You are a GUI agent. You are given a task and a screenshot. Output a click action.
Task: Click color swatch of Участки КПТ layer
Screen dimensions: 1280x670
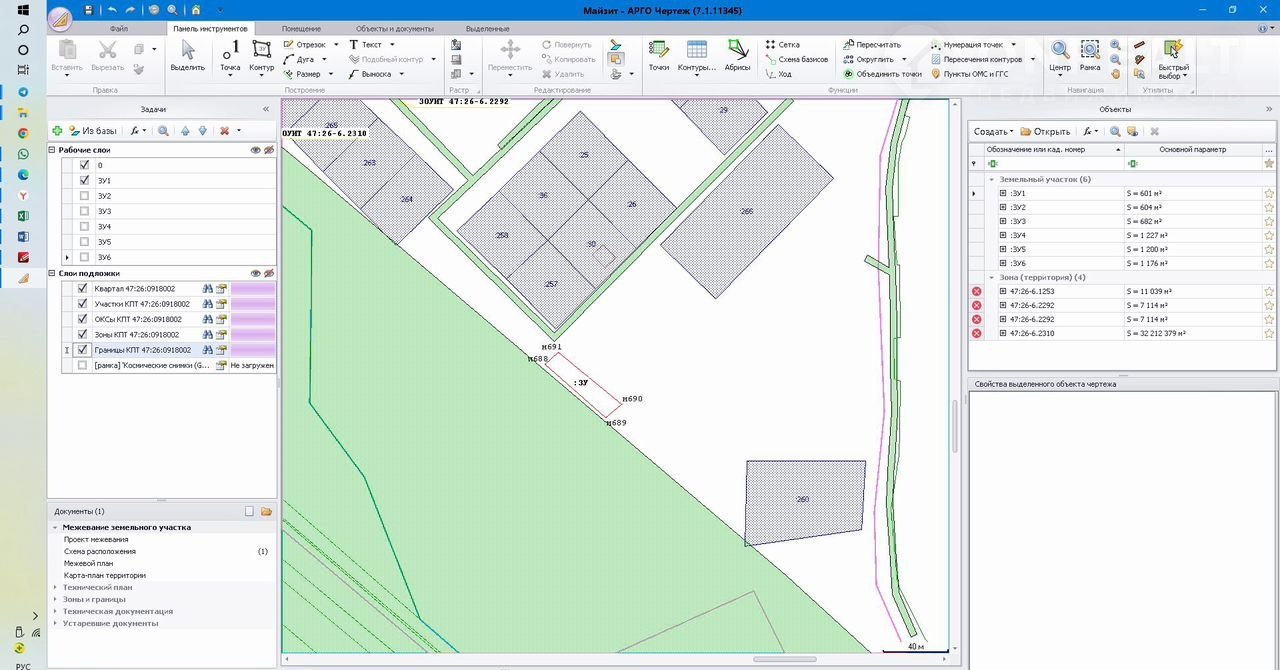pos(252,304)
